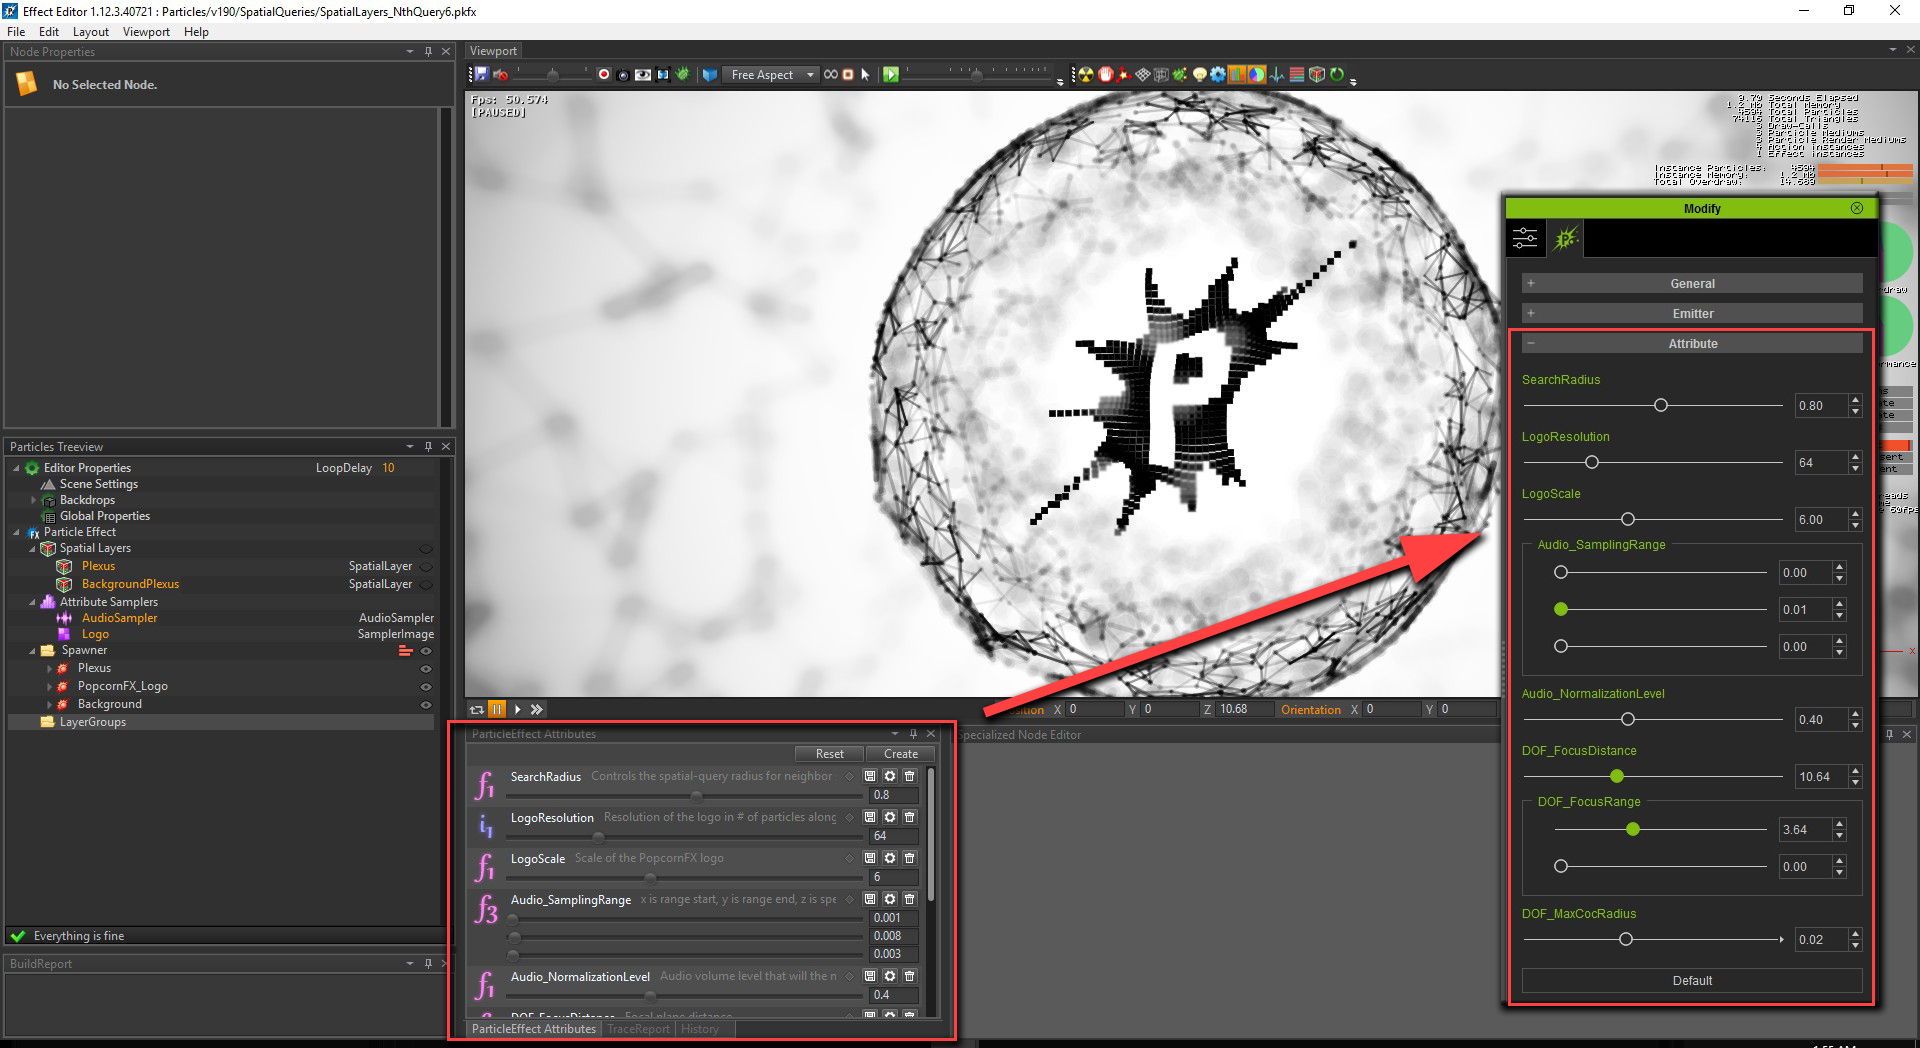The image size is (1920, 1048).
Task: Close the Modify panel with its X button
Action: [x=1857, y=208]
